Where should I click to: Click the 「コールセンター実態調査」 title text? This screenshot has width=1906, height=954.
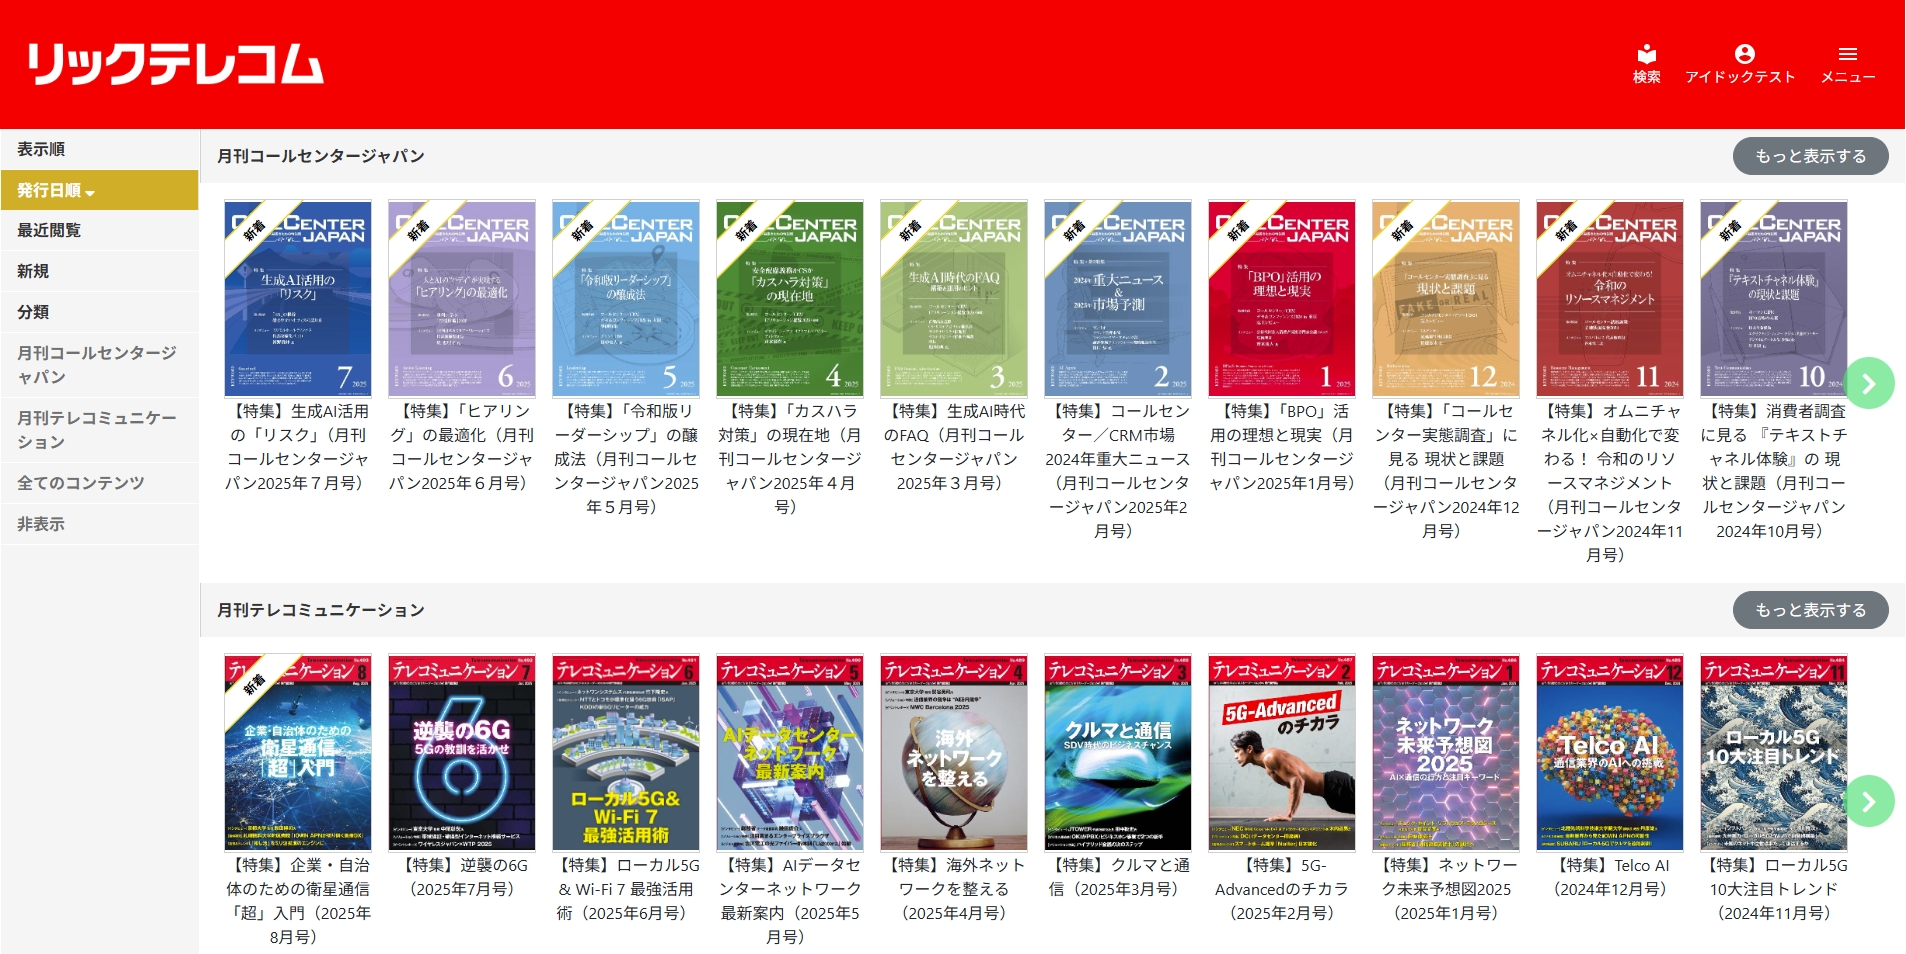tap(1446, 471)
